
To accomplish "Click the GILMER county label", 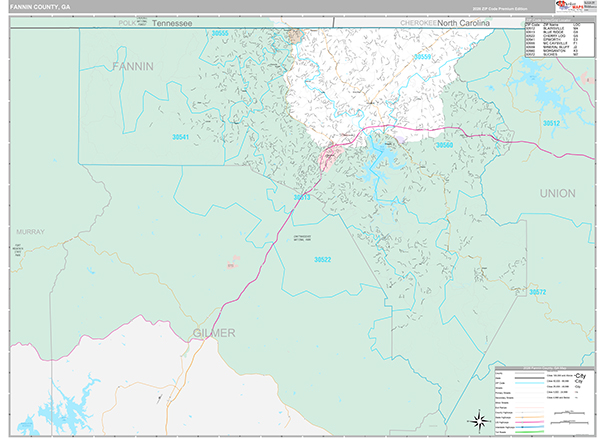I will (214, 331).
